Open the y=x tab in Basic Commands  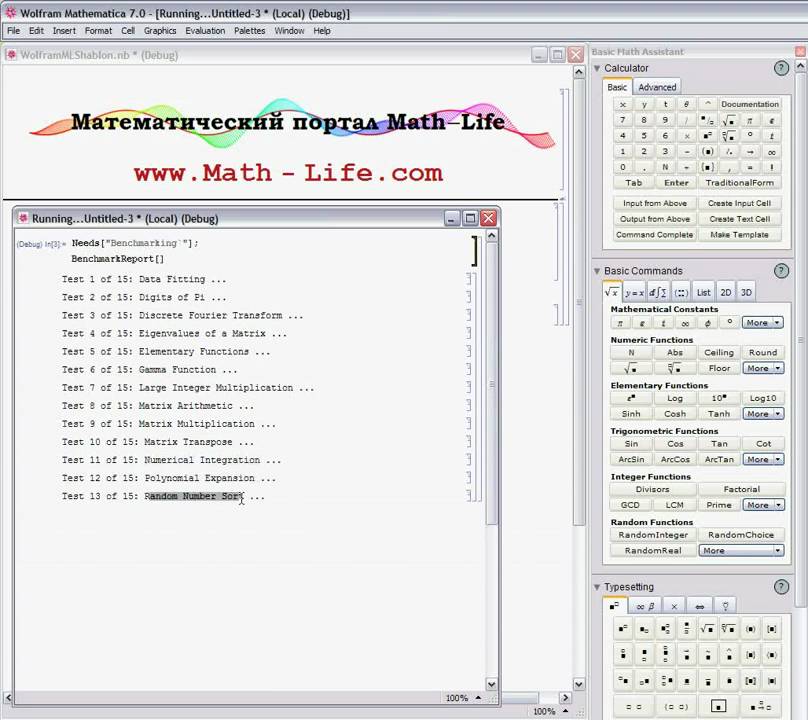[634, 293]
